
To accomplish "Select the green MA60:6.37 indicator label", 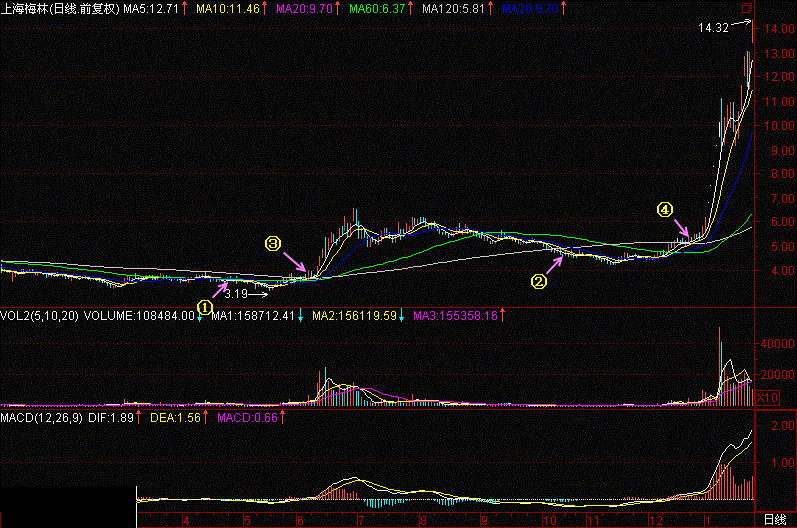I will point(379,9).
